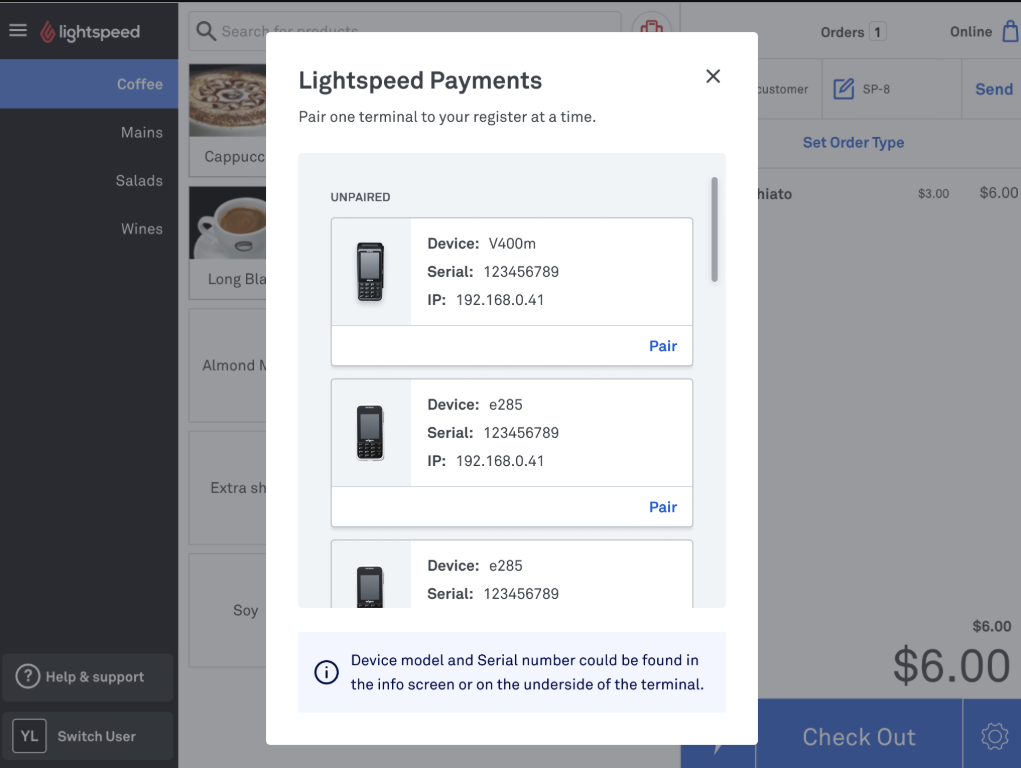Open the online ordering bag icon
This screenshot has width=1021, height=768.
coord(1011,31)
